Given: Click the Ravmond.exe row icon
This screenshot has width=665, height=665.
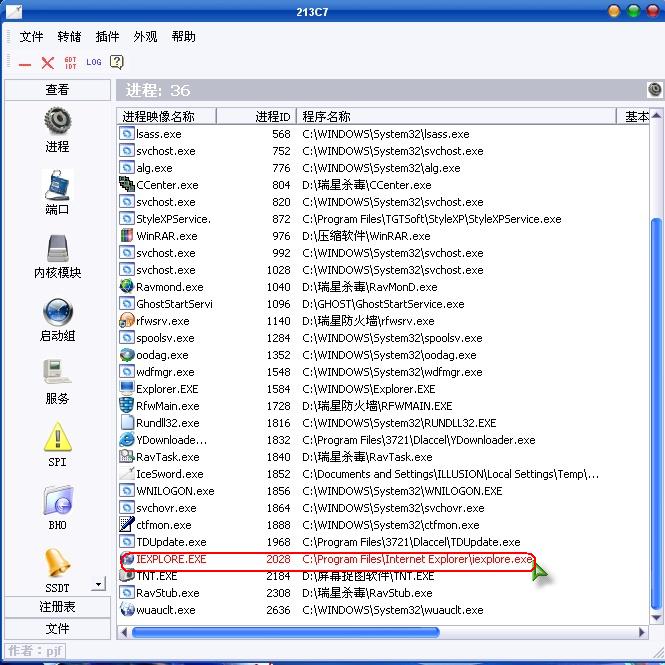Looking at the screenshot, I should click(x=126, y=286).
